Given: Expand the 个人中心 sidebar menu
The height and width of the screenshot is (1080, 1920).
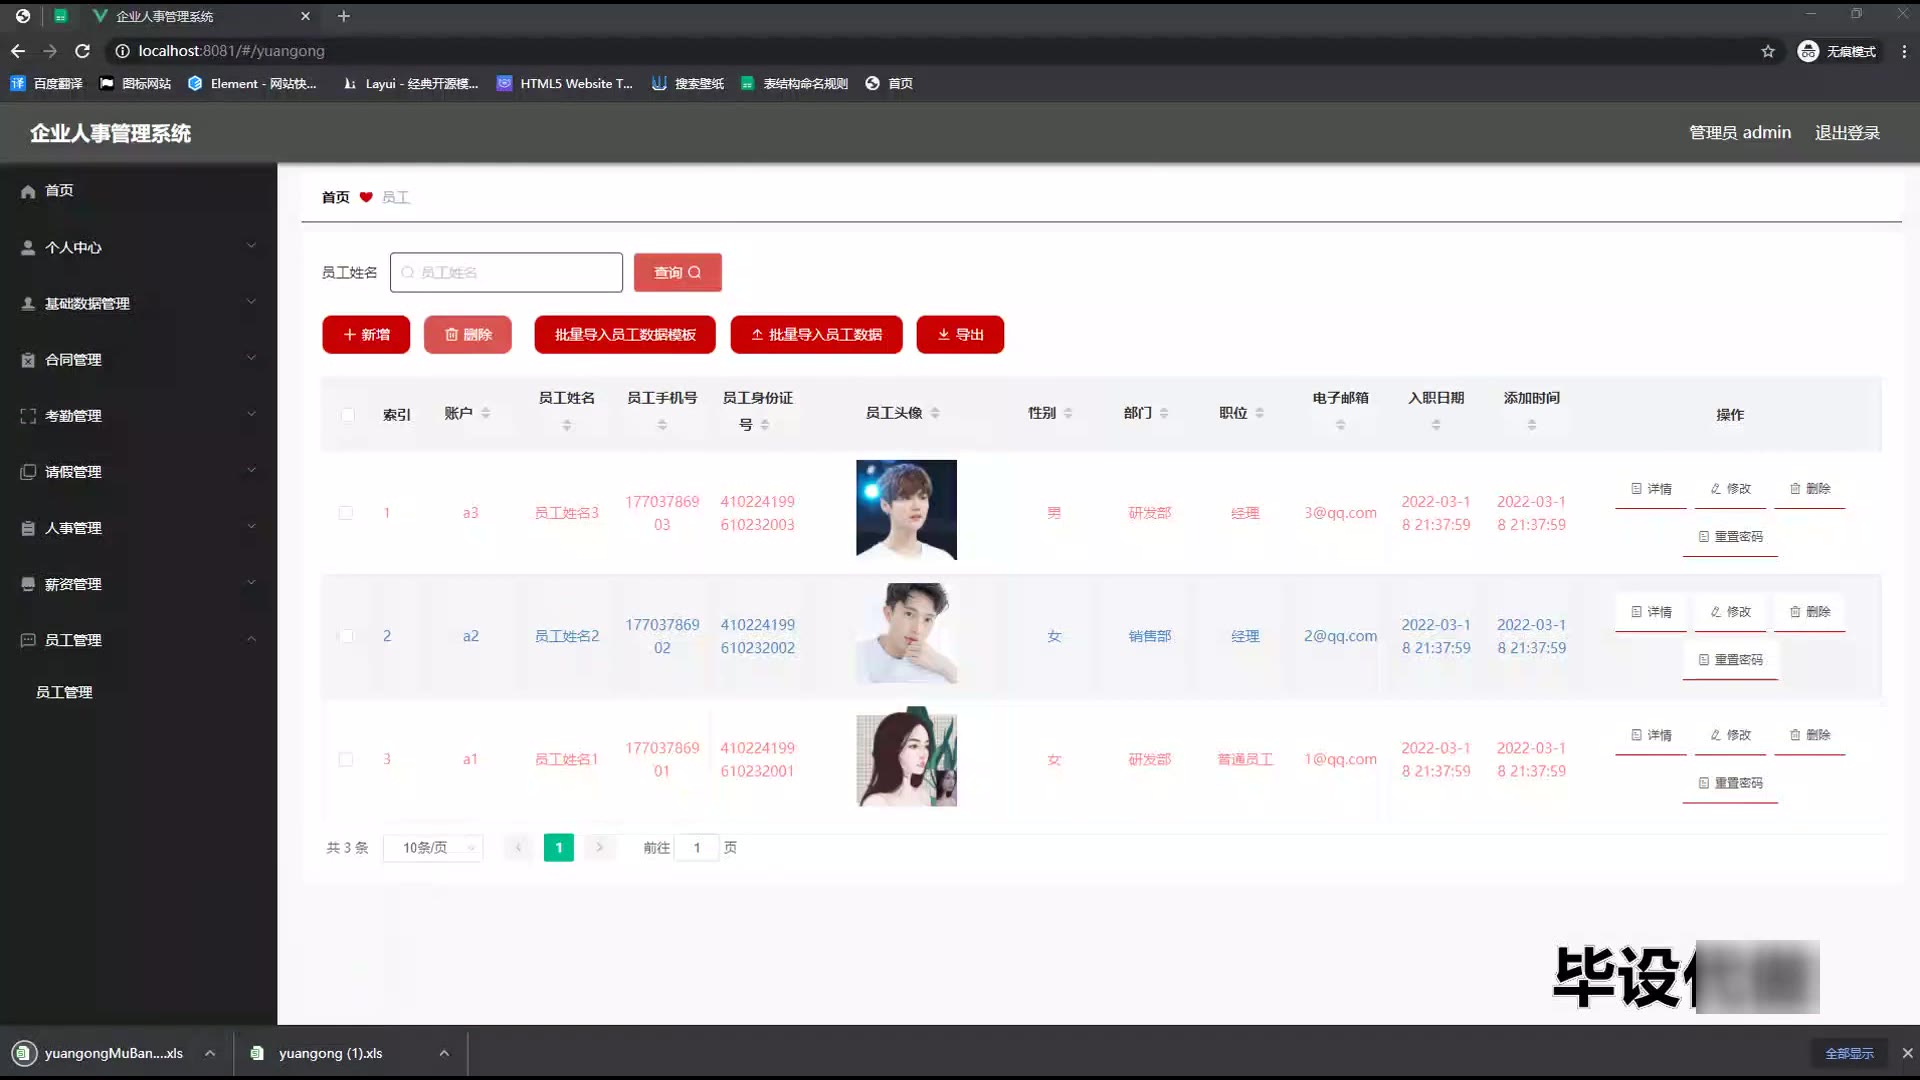Looking at the screenshot, I should 138,247.
